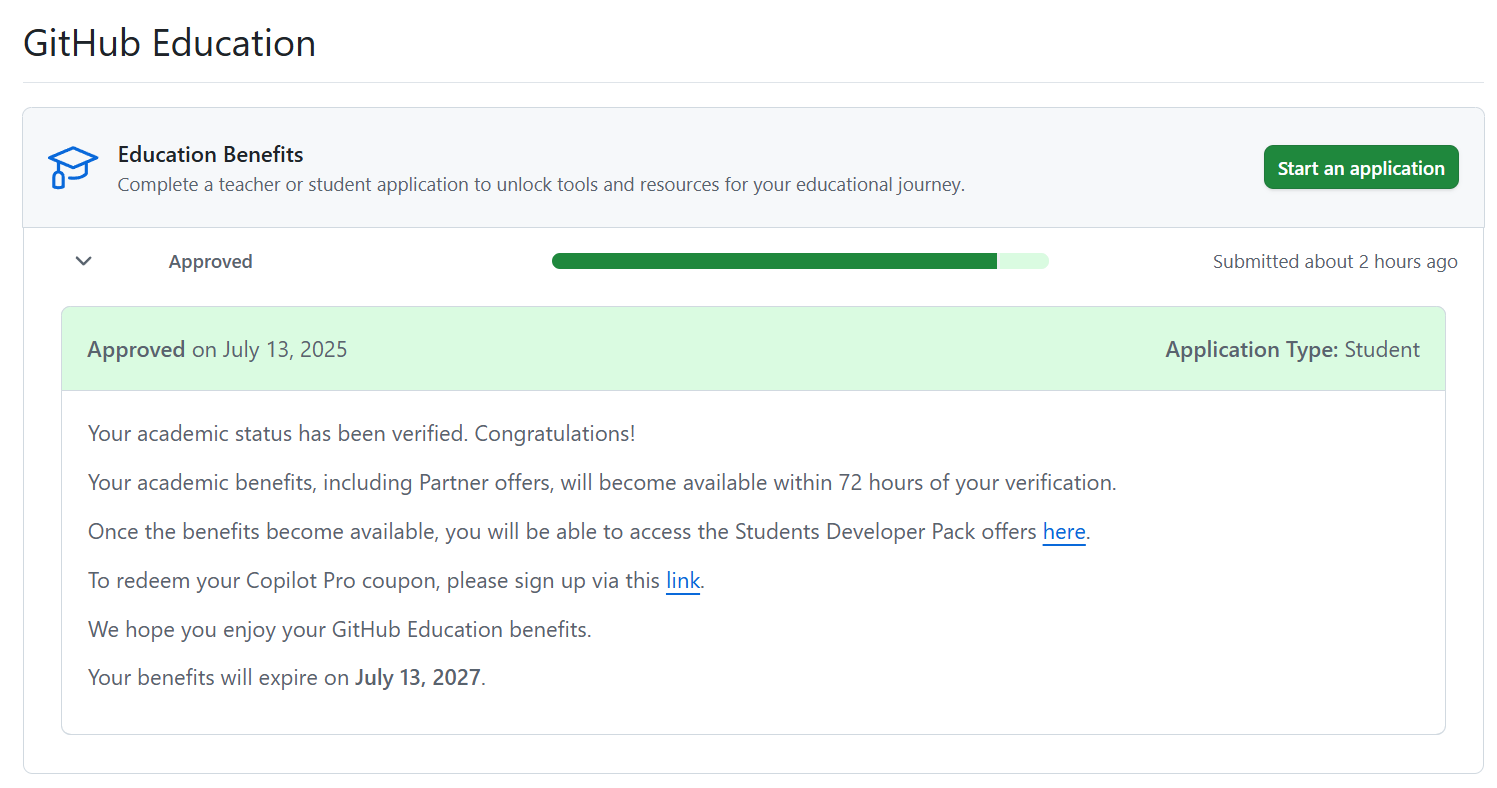
Task: Click the Education Benefits title text
Action: pos(211,155)
